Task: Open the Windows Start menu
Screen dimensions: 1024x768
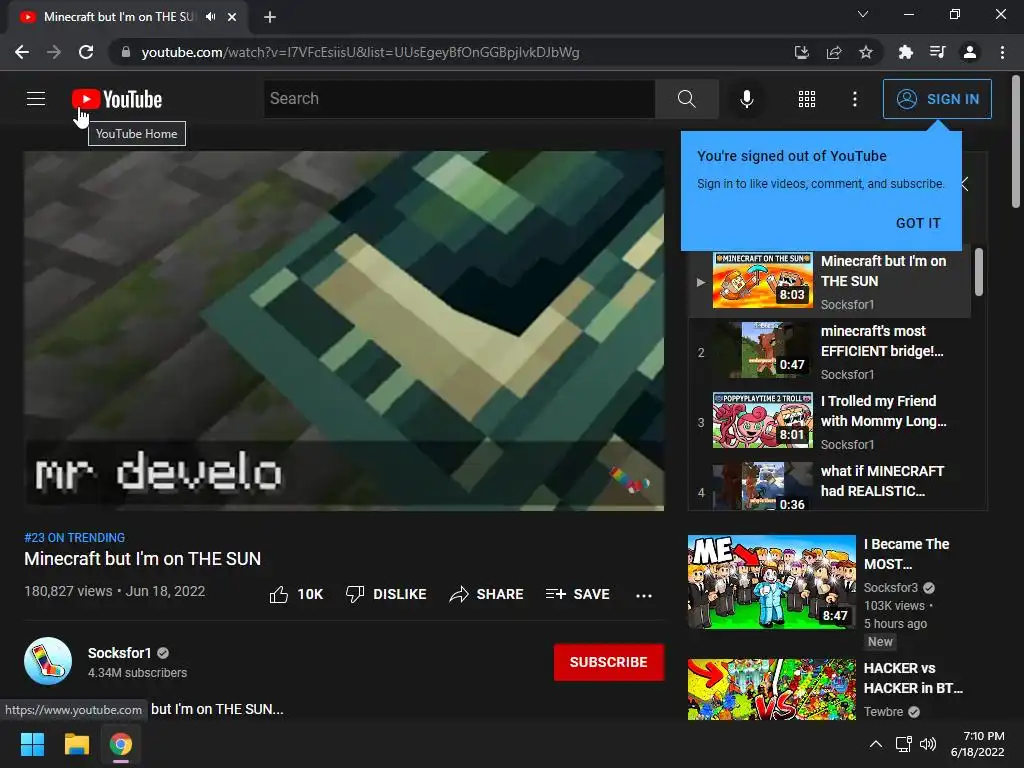Action: coord(32,744)
